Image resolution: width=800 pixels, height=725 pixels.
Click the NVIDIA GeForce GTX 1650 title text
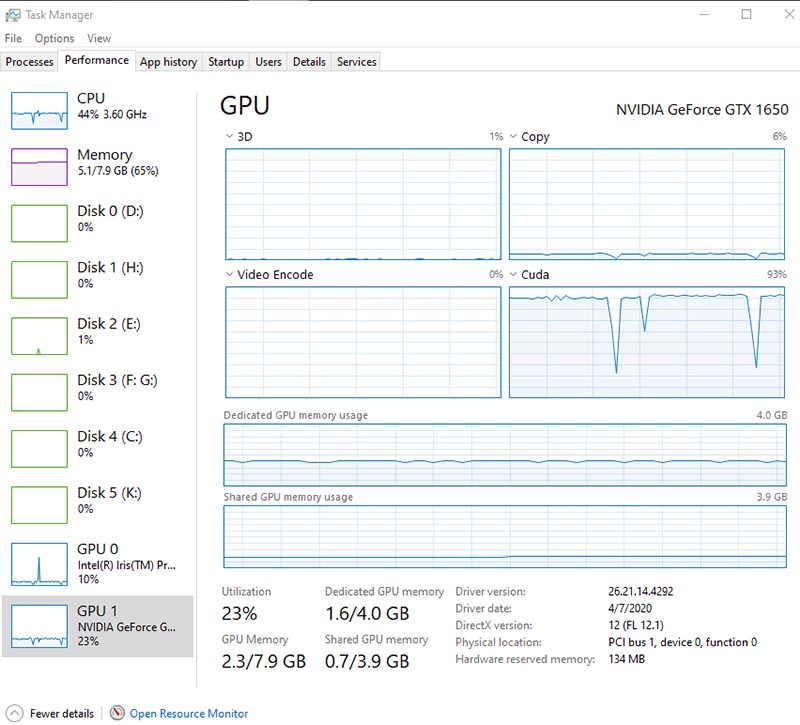[x=702, y=110]
